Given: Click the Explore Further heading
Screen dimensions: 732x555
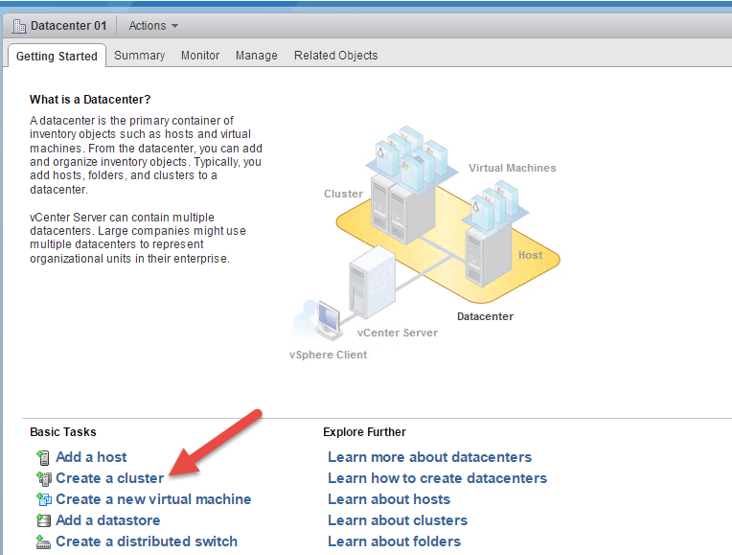Looking at the screenshot, I should pyautogui.click(x=364, y=432).
